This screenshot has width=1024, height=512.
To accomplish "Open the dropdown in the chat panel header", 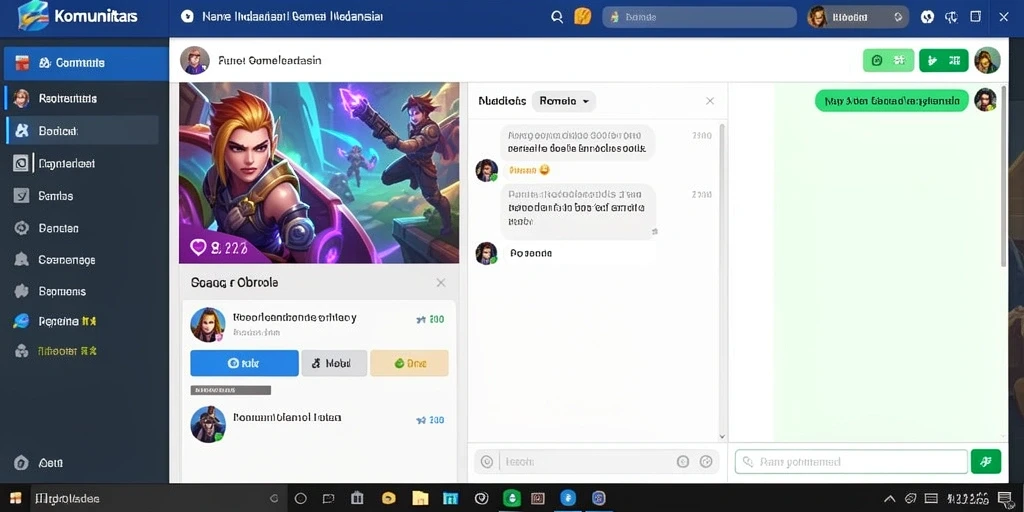I will pyautogui.click(x=564, y=101).
